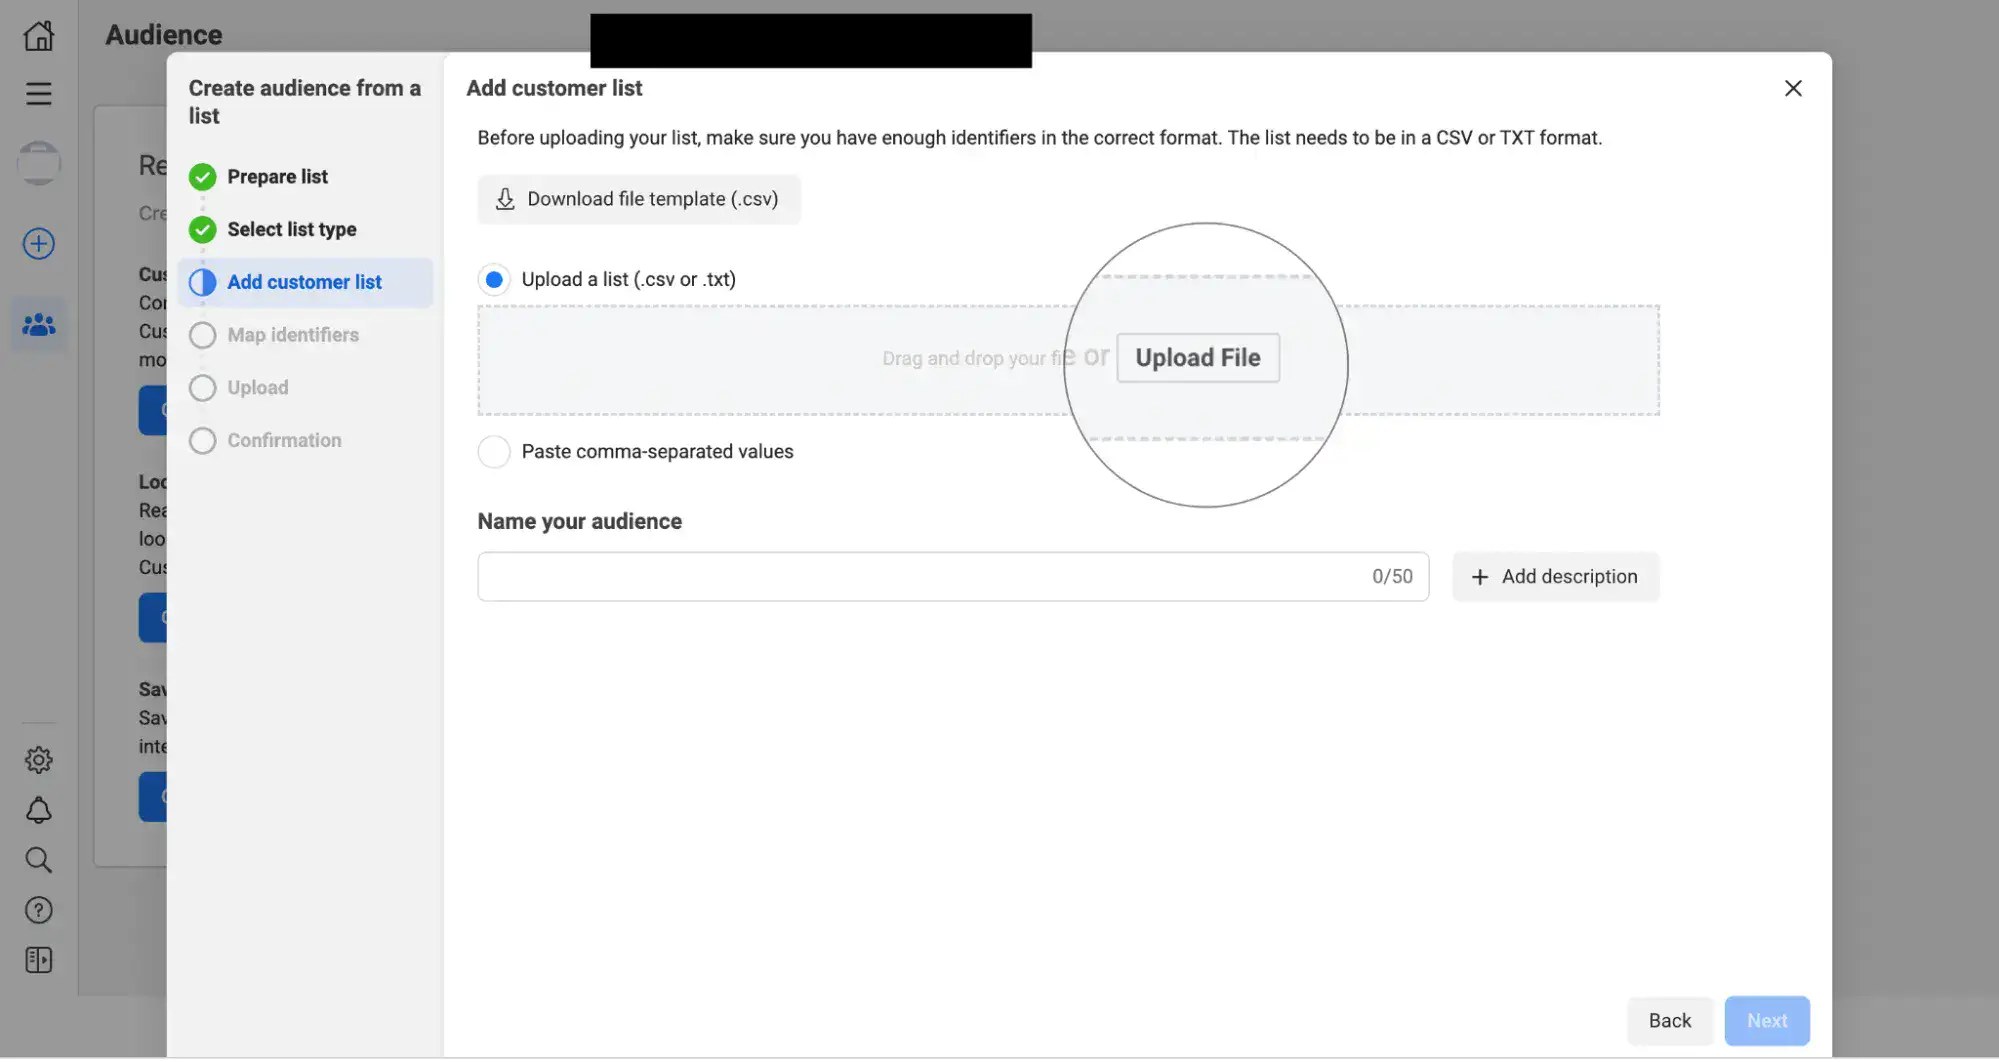Click the Upload File button
The image size is (1999, 1062).
click(x=1197, y=357)
